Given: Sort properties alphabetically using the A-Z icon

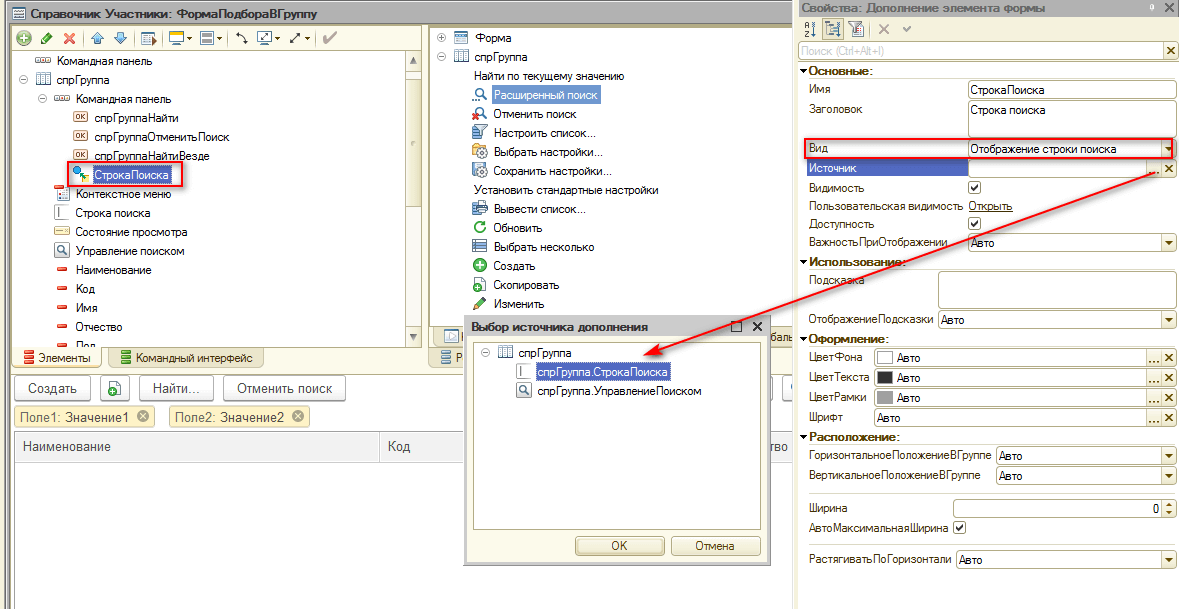Looking at the screenshot, I should pos(811,29).
